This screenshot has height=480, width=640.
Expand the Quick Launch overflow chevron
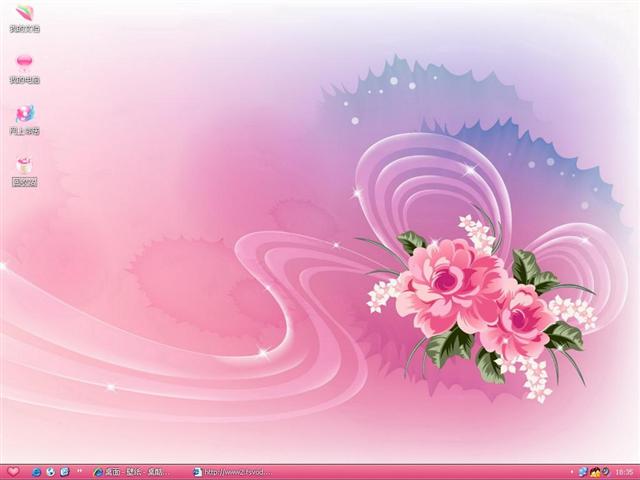(x=80, y=471)
